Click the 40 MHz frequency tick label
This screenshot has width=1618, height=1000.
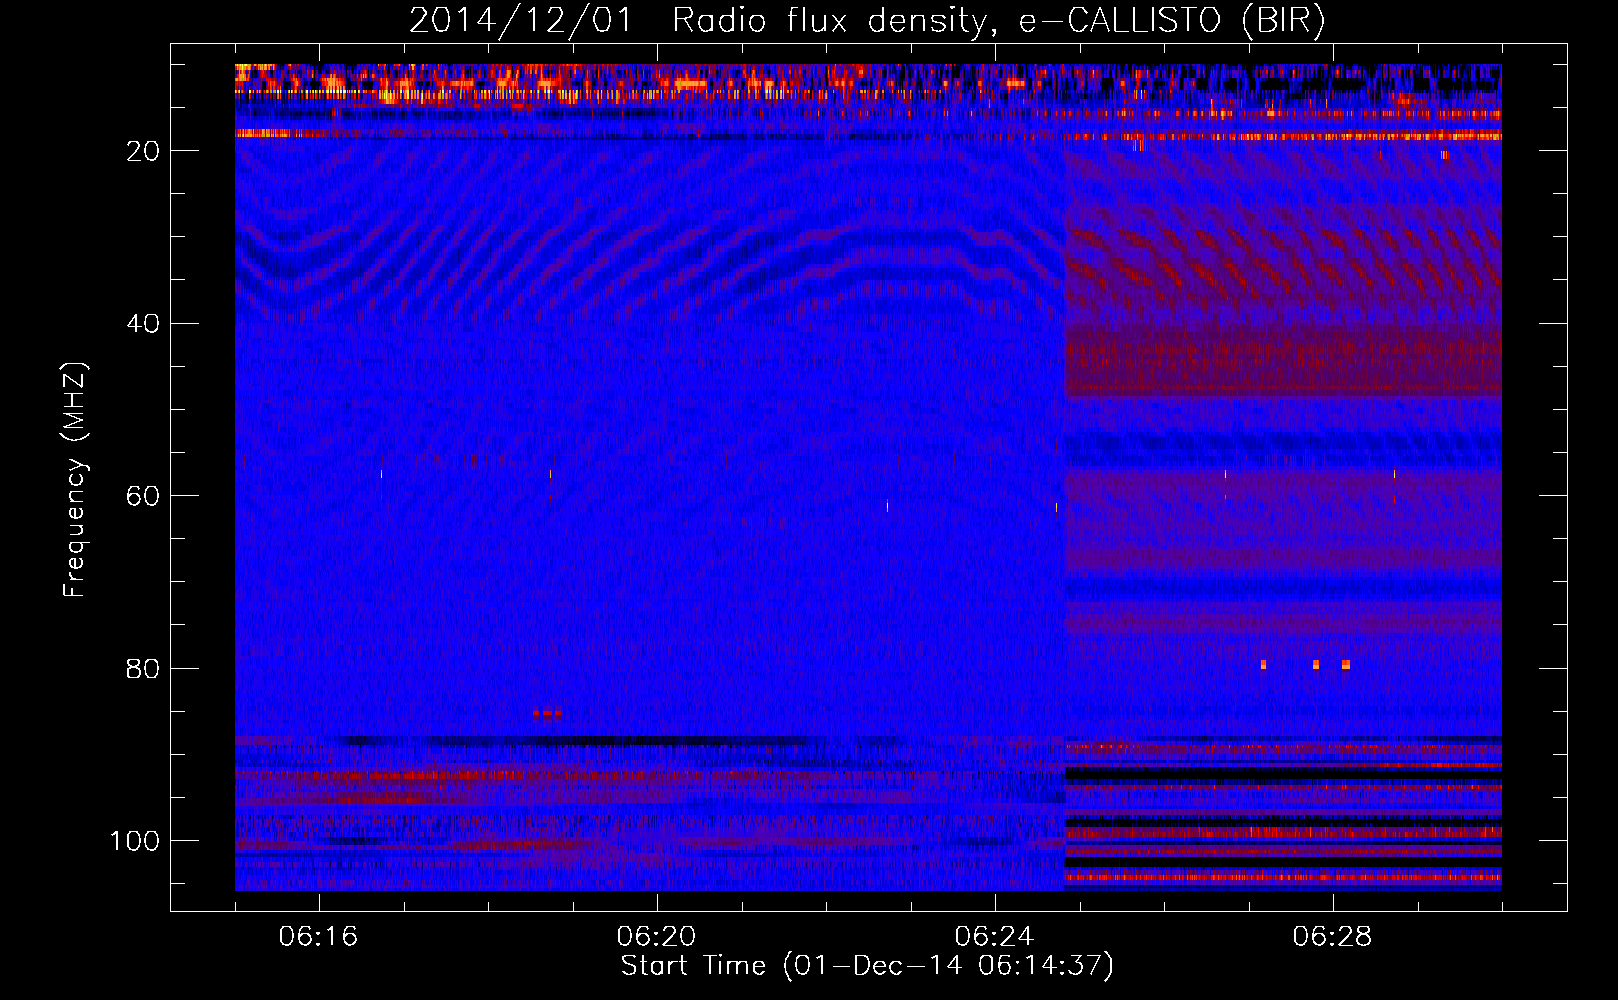click(x=143, y=324)
